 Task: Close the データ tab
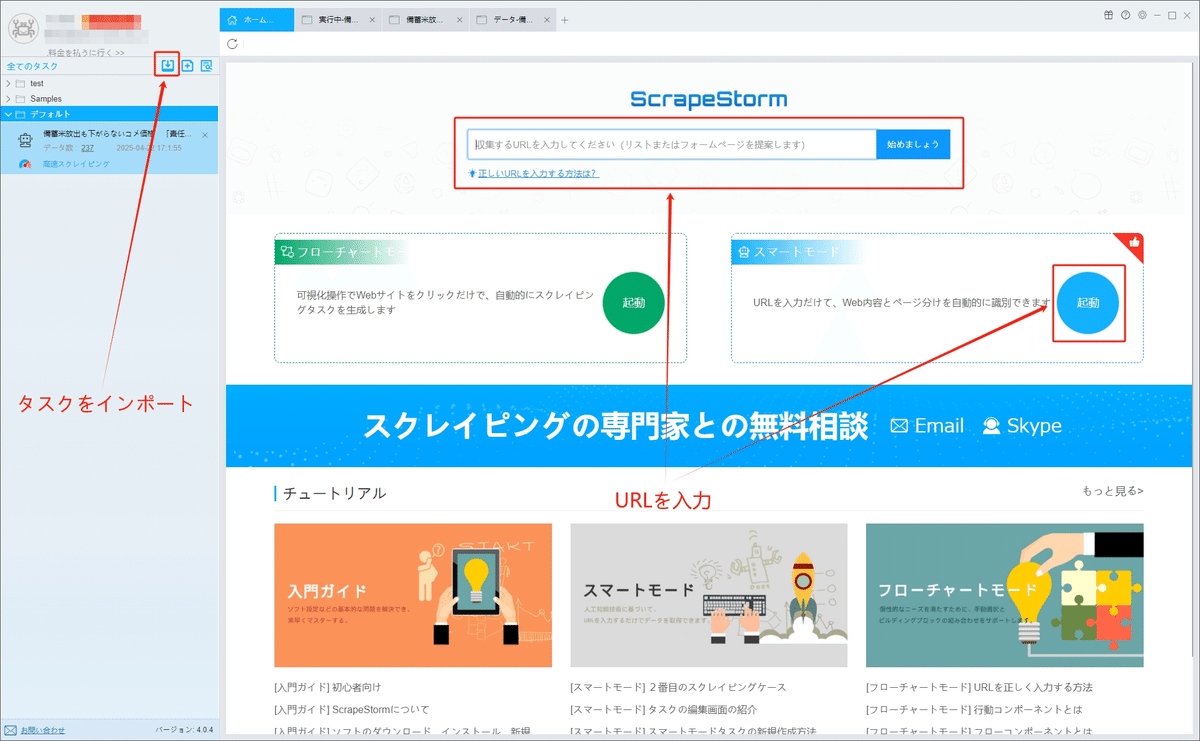click(x=548, y=20)
